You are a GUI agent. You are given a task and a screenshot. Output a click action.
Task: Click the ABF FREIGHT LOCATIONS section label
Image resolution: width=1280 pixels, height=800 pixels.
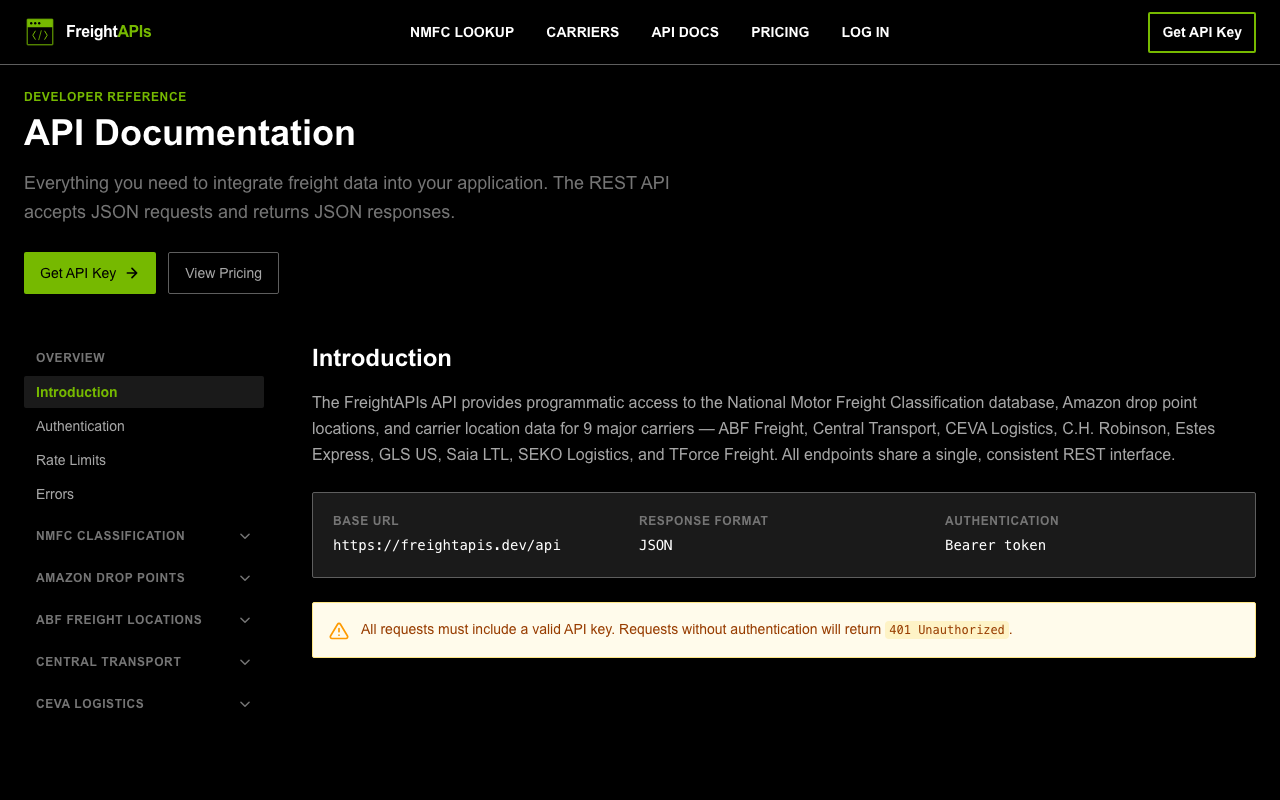[x=119, y=620]
